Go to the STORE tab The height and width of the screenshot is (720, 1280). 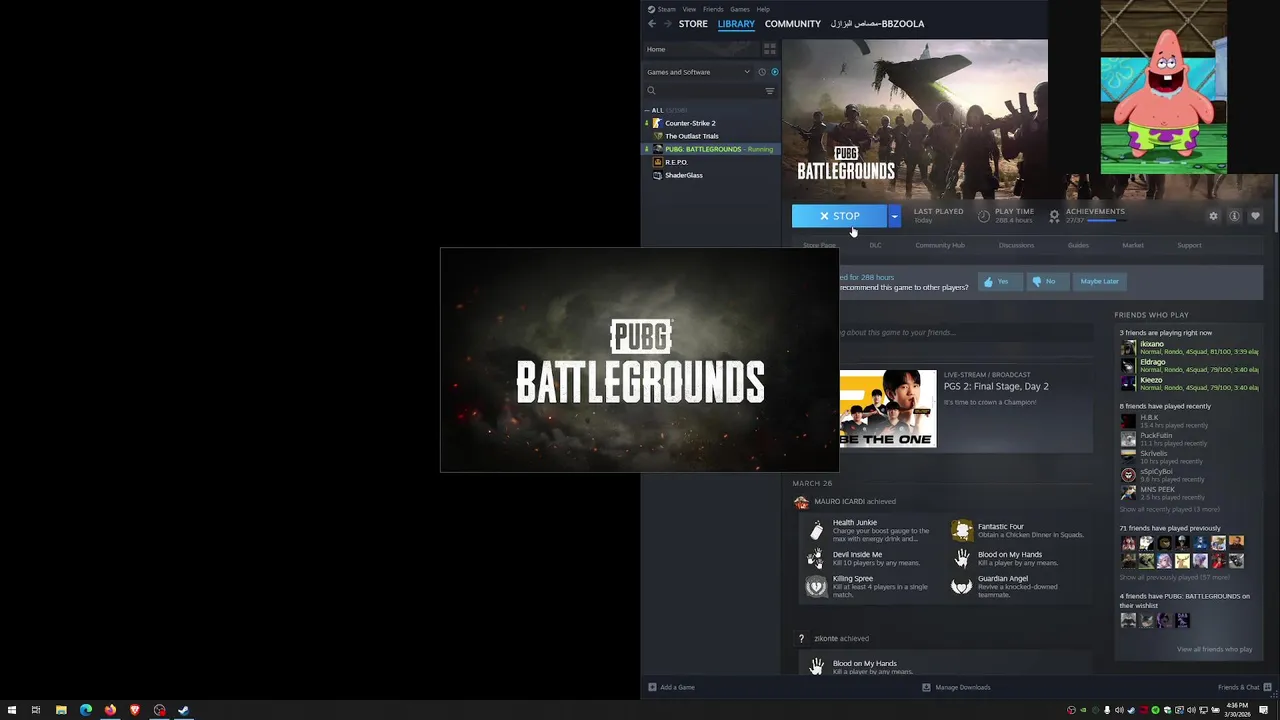point(693,24)
